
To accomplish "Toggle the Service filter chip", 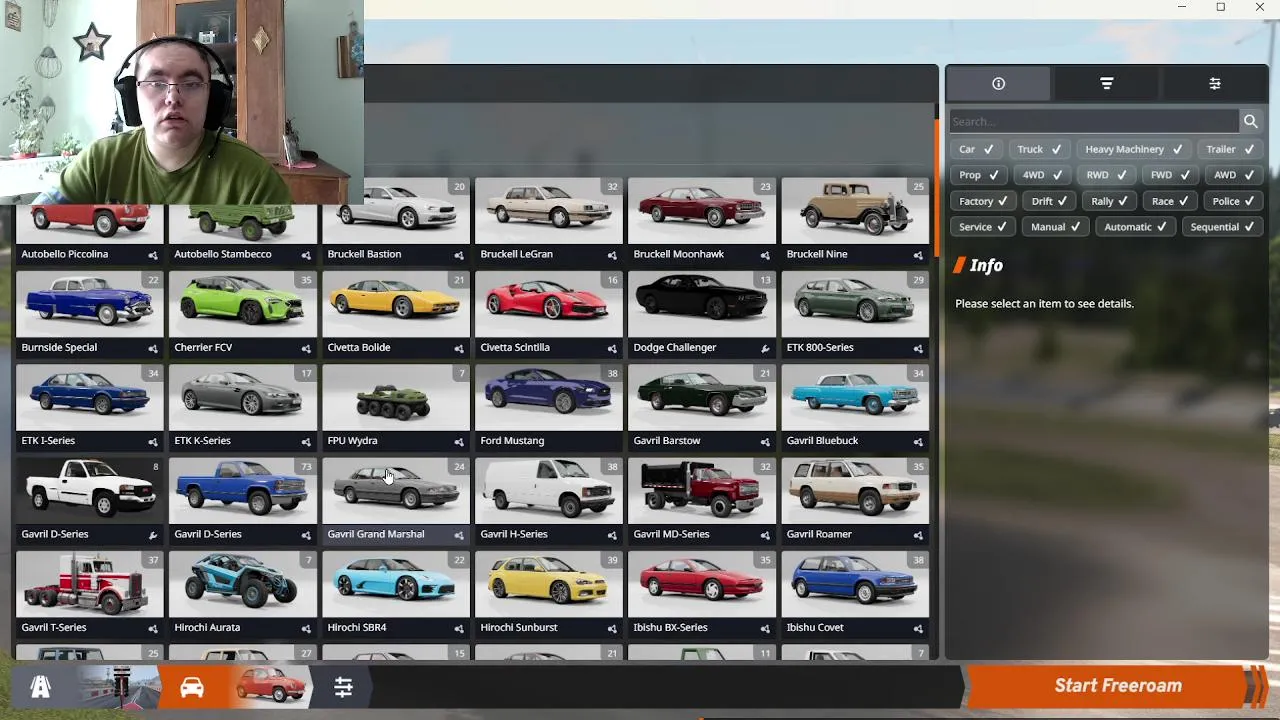I will 982,227.
